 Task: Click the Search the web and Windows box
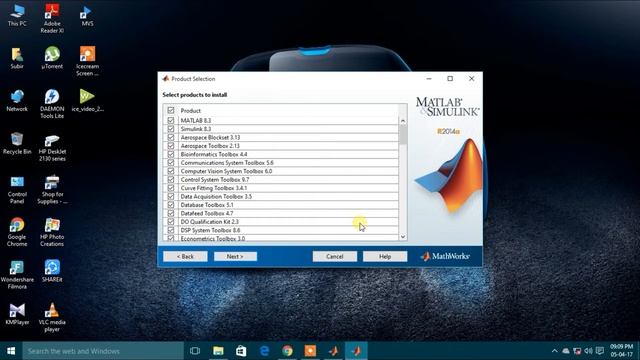[x=103, y=351]
